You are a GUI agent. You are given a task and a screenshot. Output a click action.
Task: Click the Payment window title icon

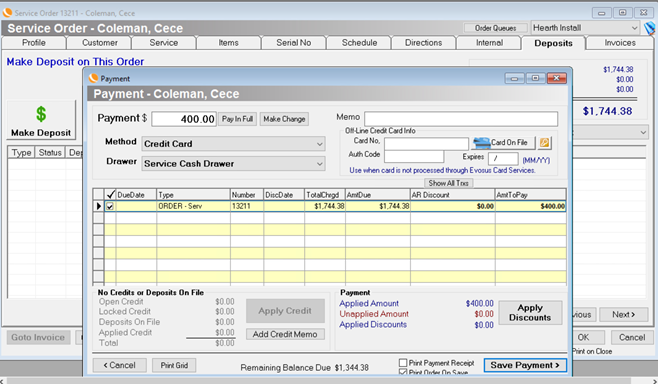[x=94, y=78]
